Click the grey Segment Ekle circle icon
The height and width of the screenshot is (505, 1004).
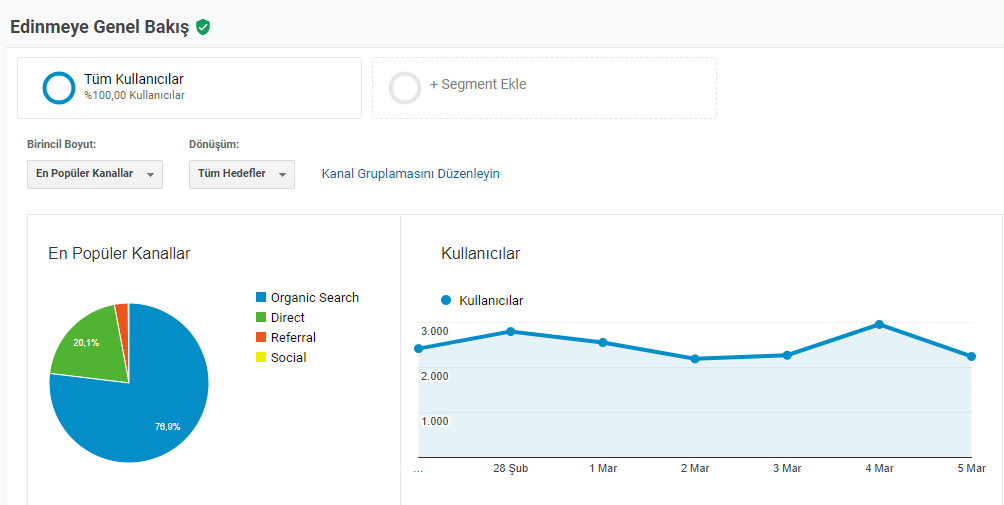pyautogui.click(x=405, y=88)
